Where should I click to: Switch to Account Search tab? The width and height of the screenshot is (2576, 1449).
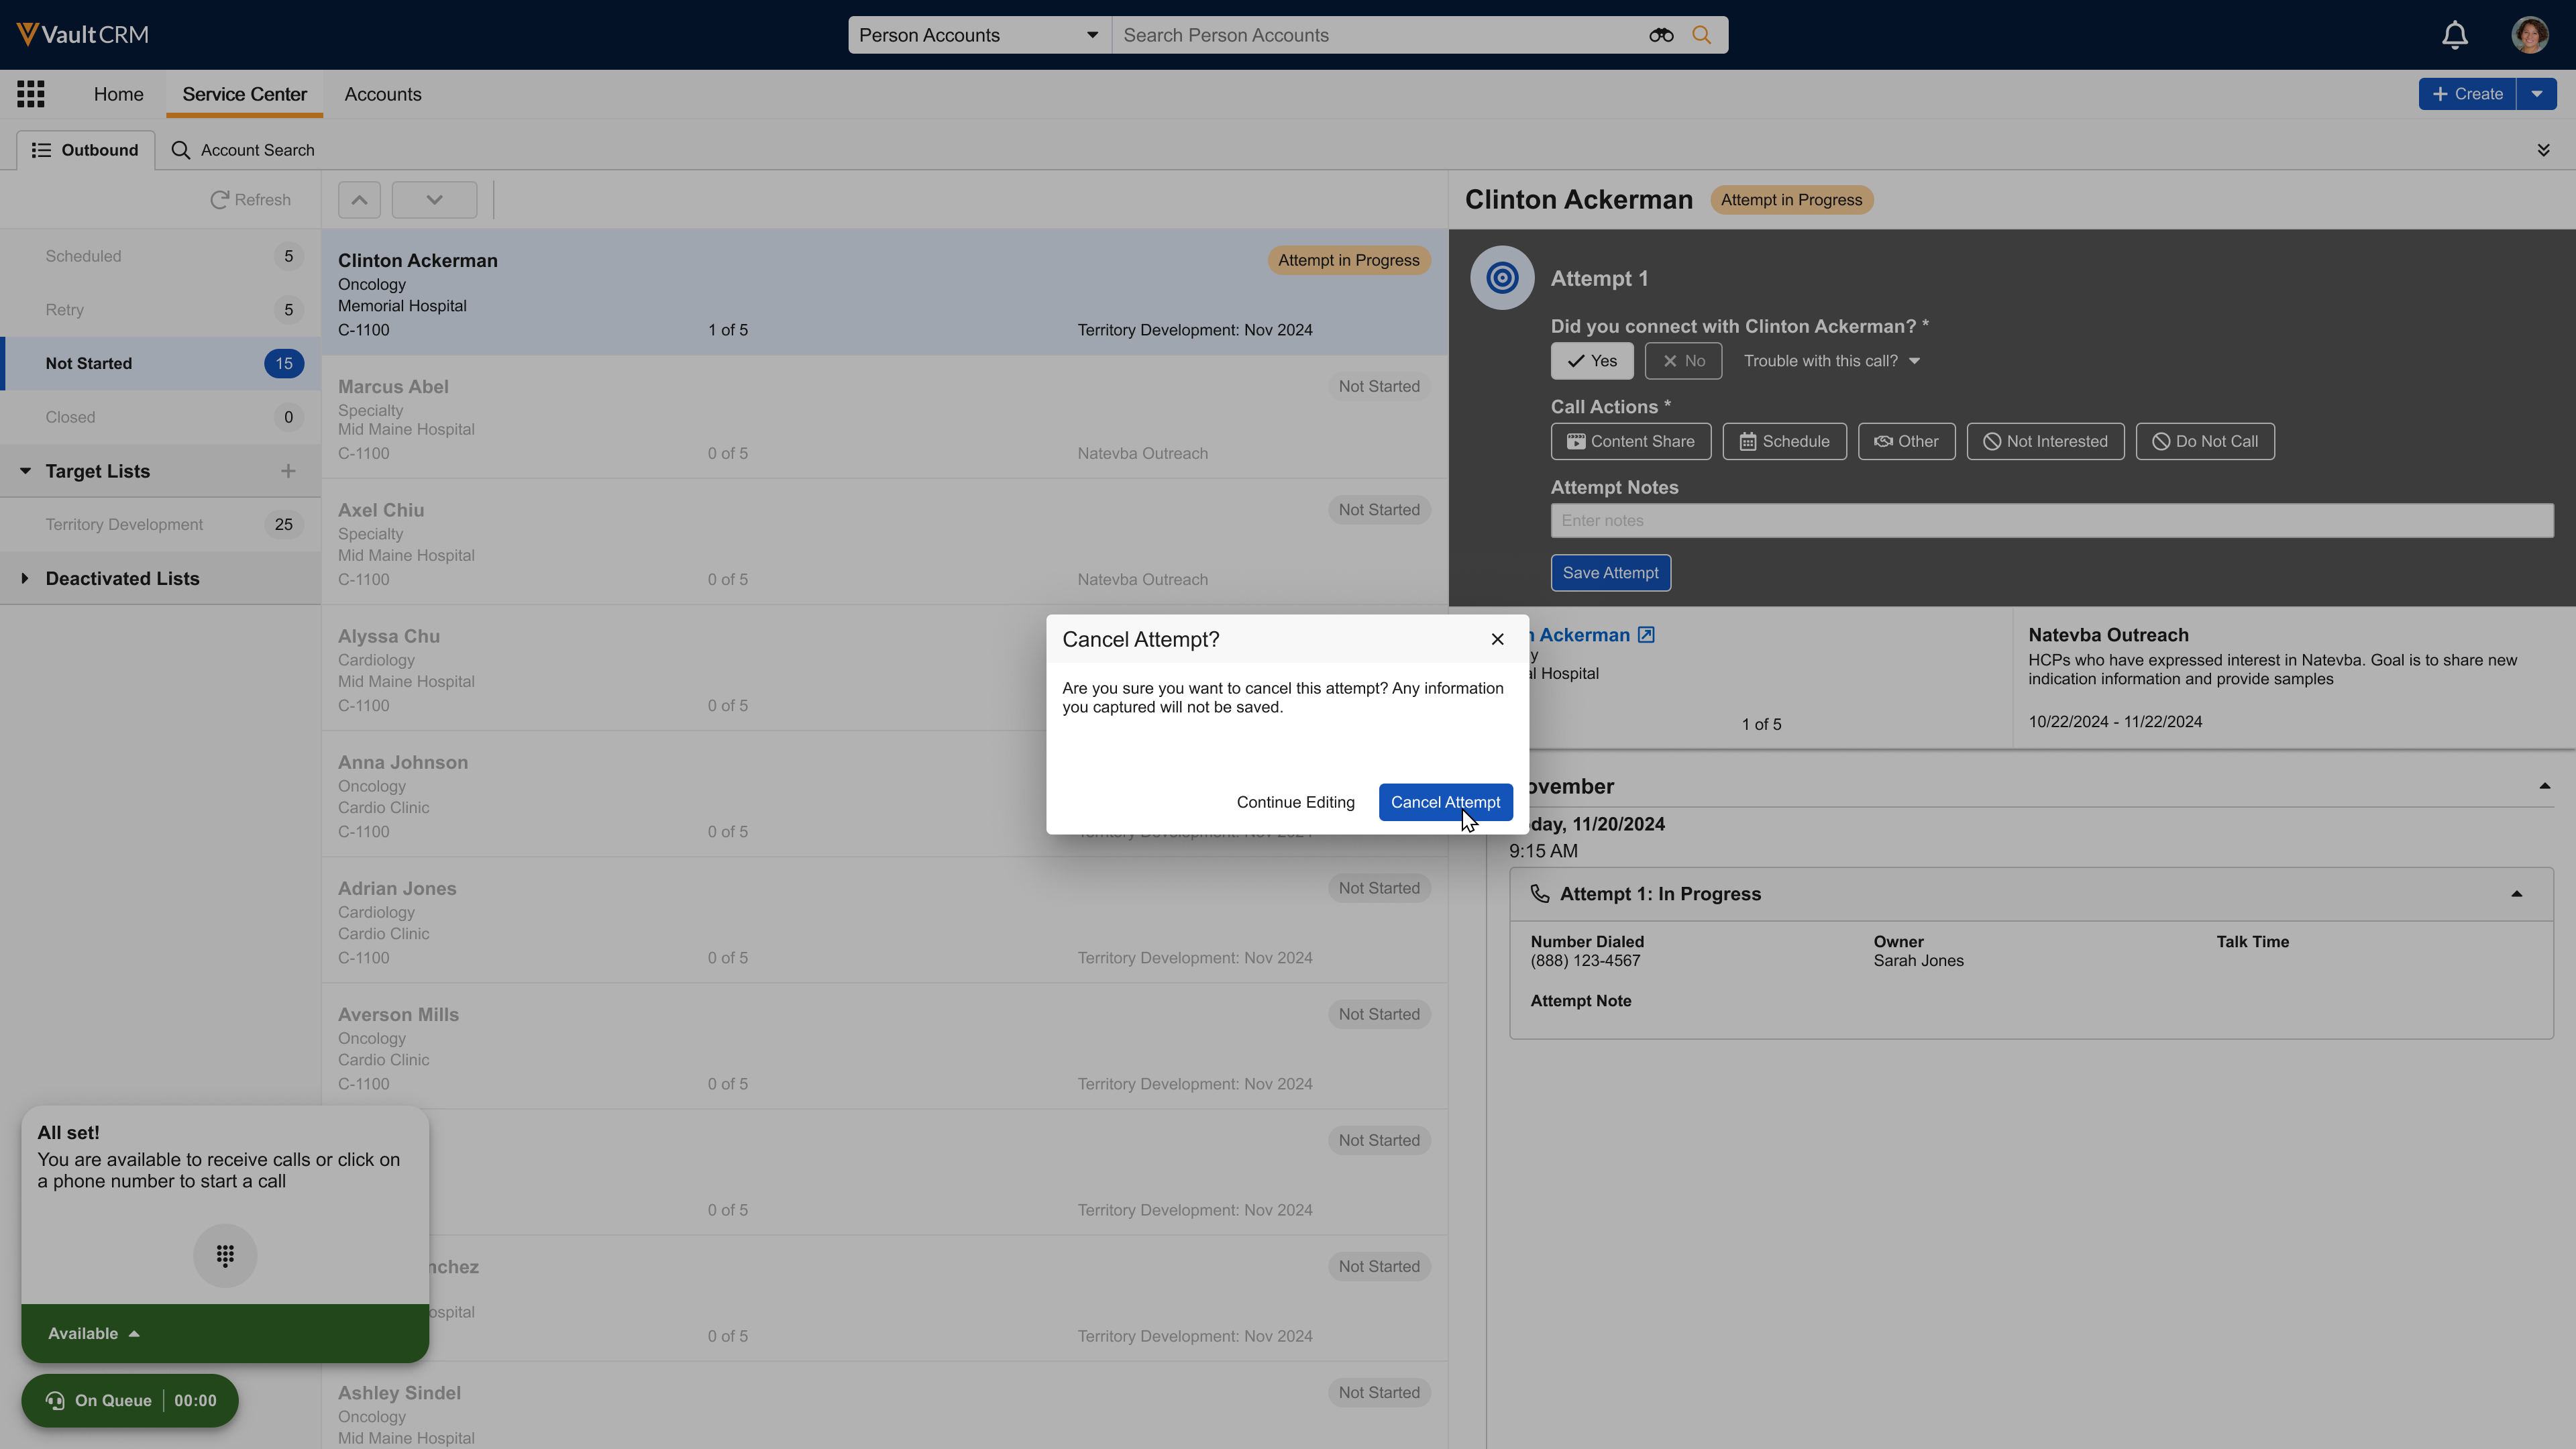243,150
